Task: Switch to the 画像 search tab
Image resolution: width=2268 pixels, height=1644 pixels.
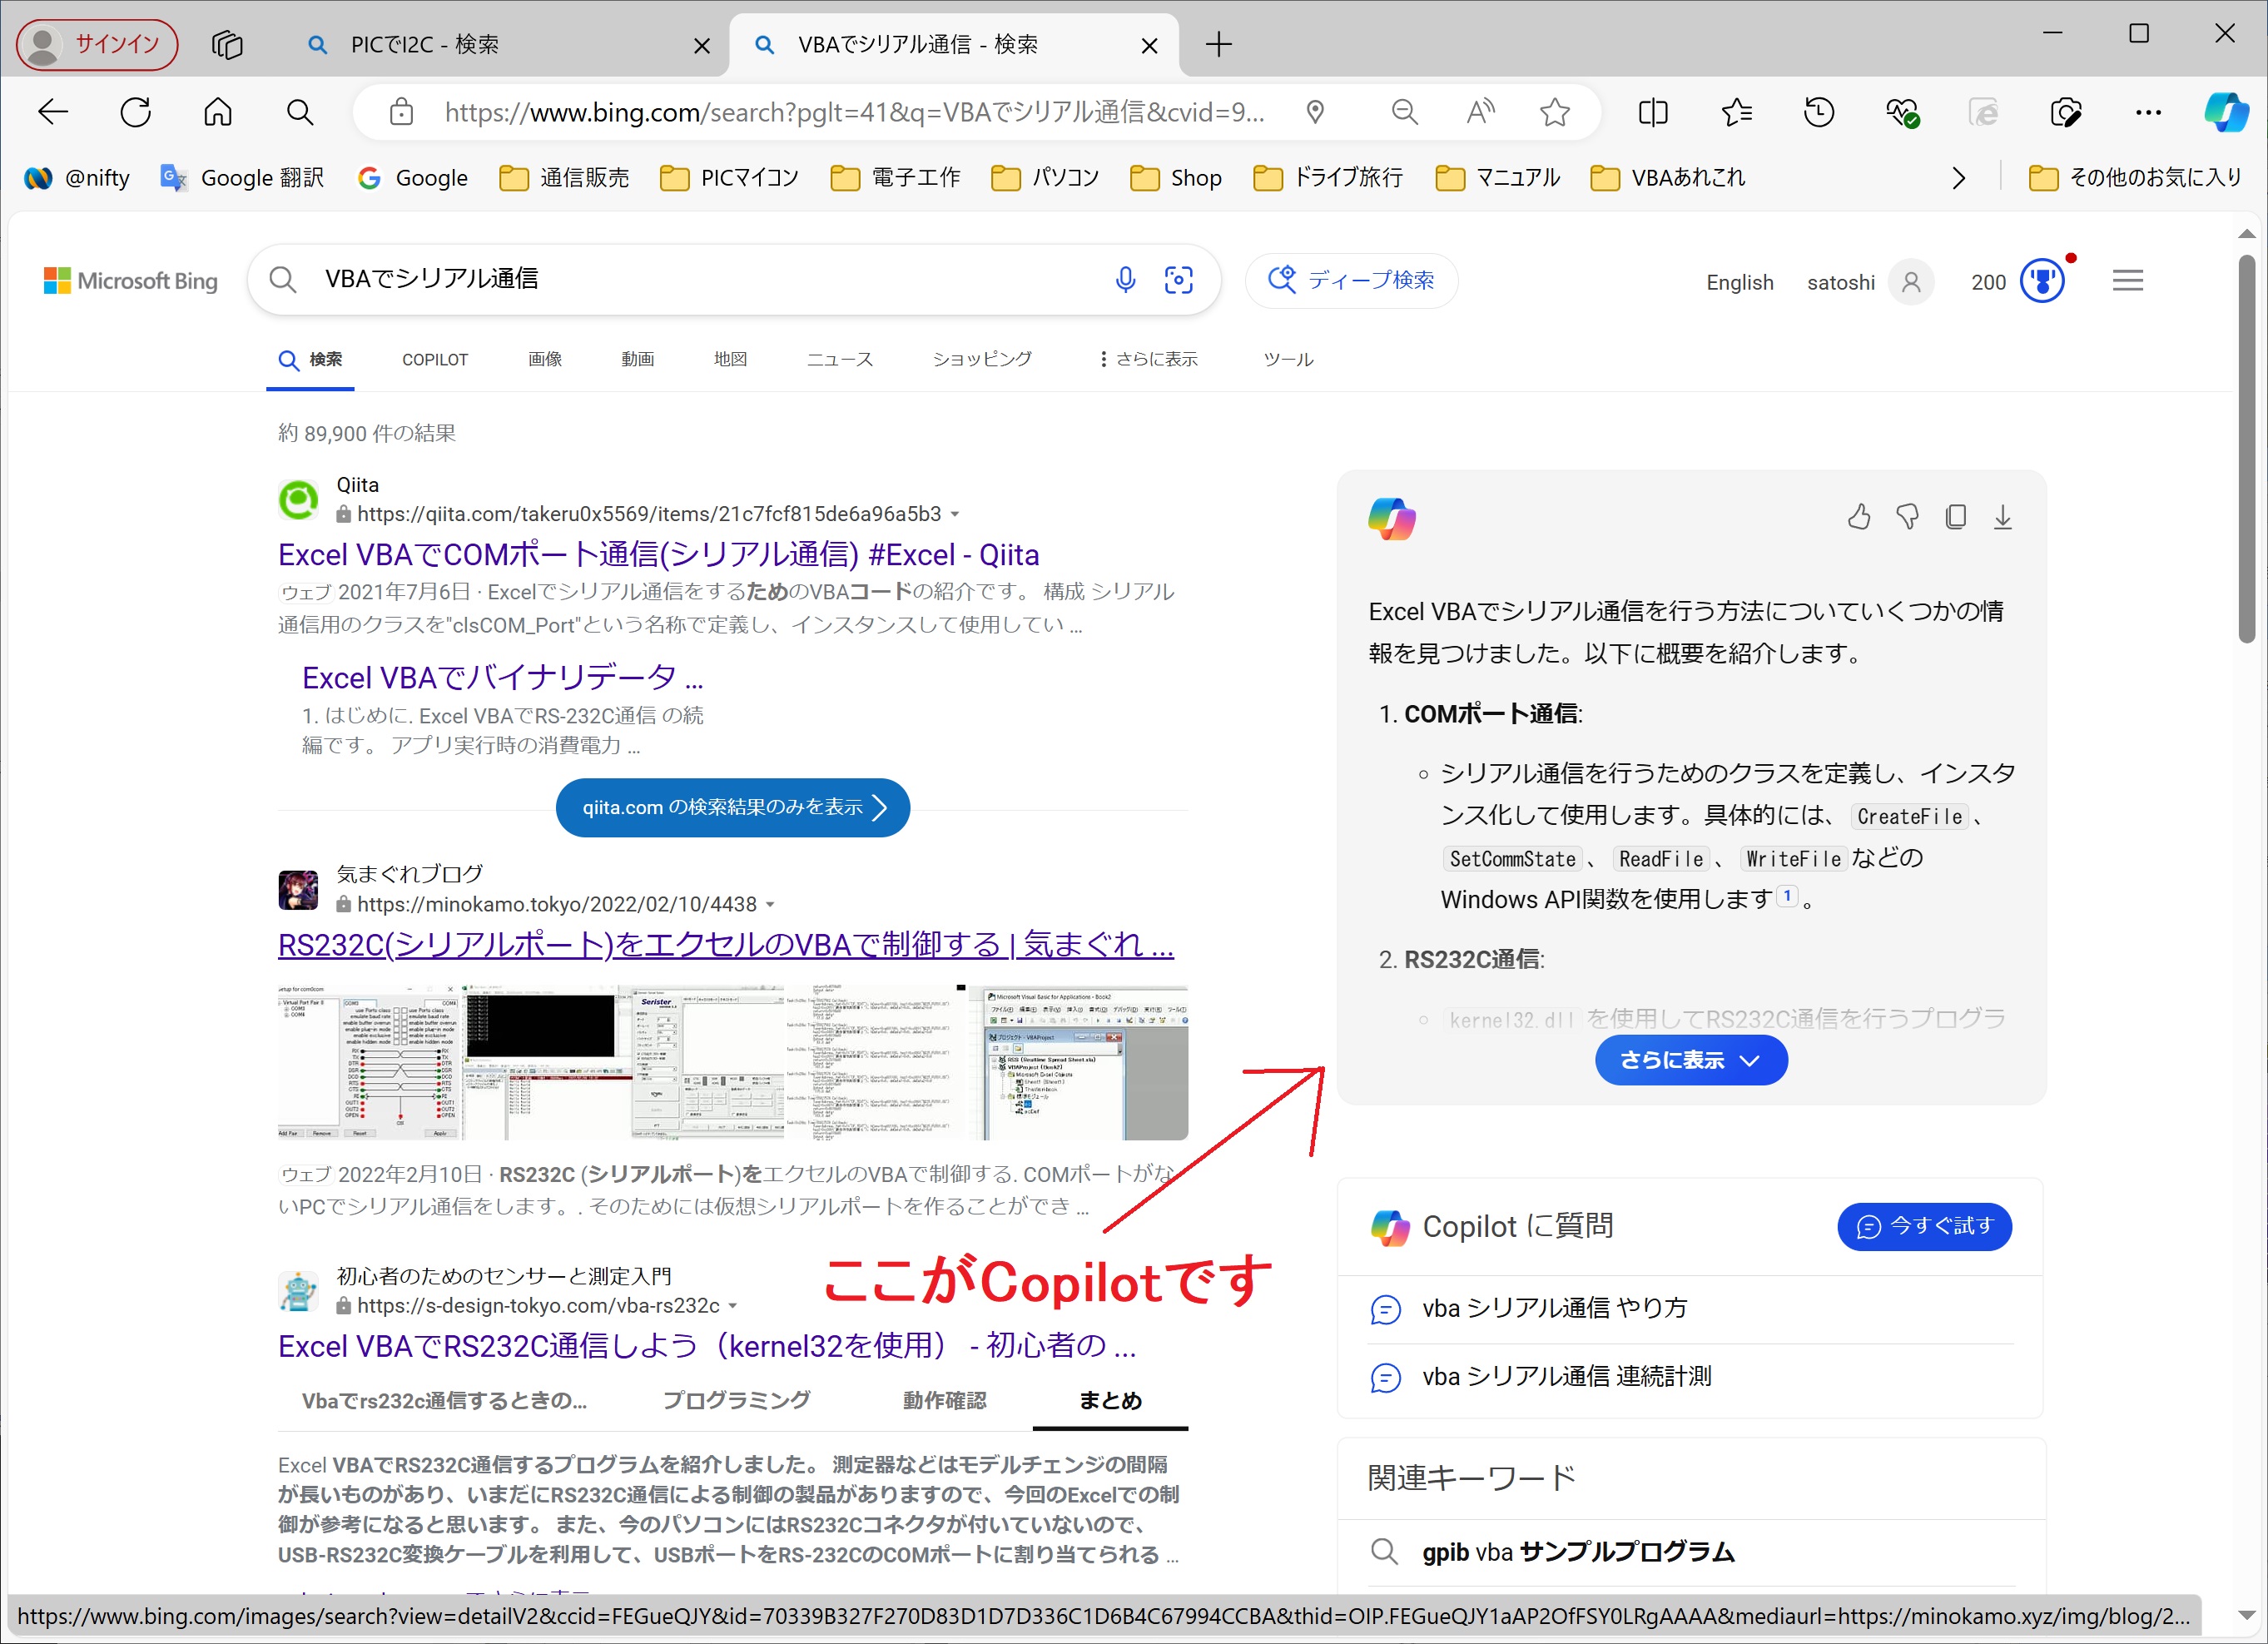Action: coord(545,359)
